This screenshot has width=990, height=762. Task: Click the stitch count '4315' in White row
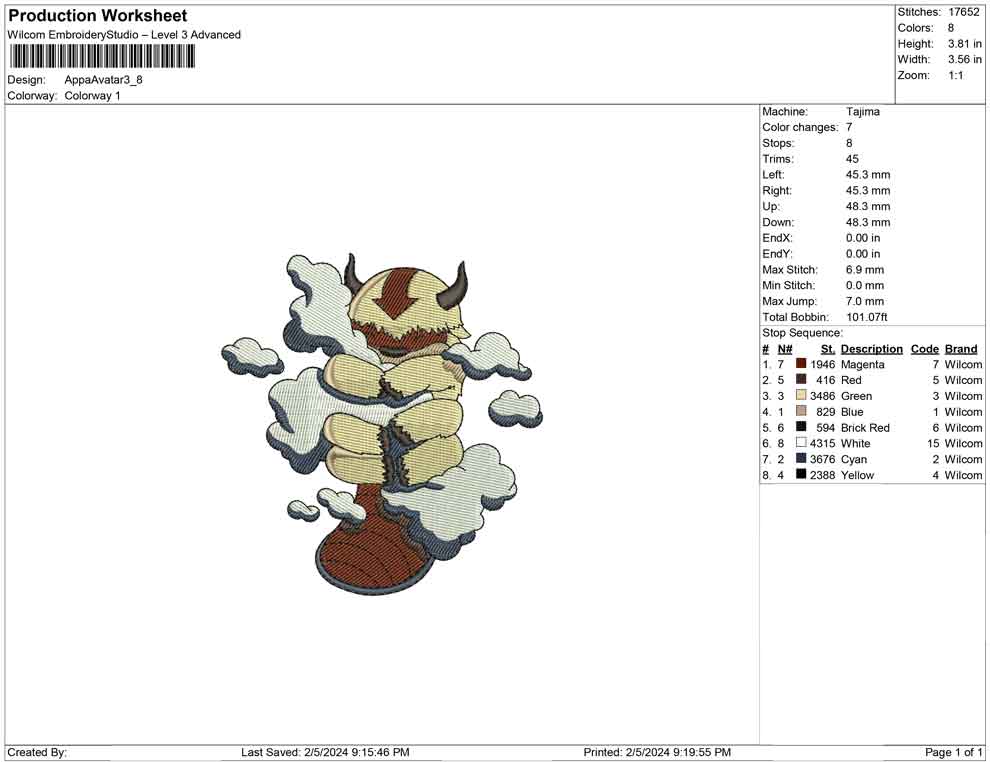pos(823,443)
